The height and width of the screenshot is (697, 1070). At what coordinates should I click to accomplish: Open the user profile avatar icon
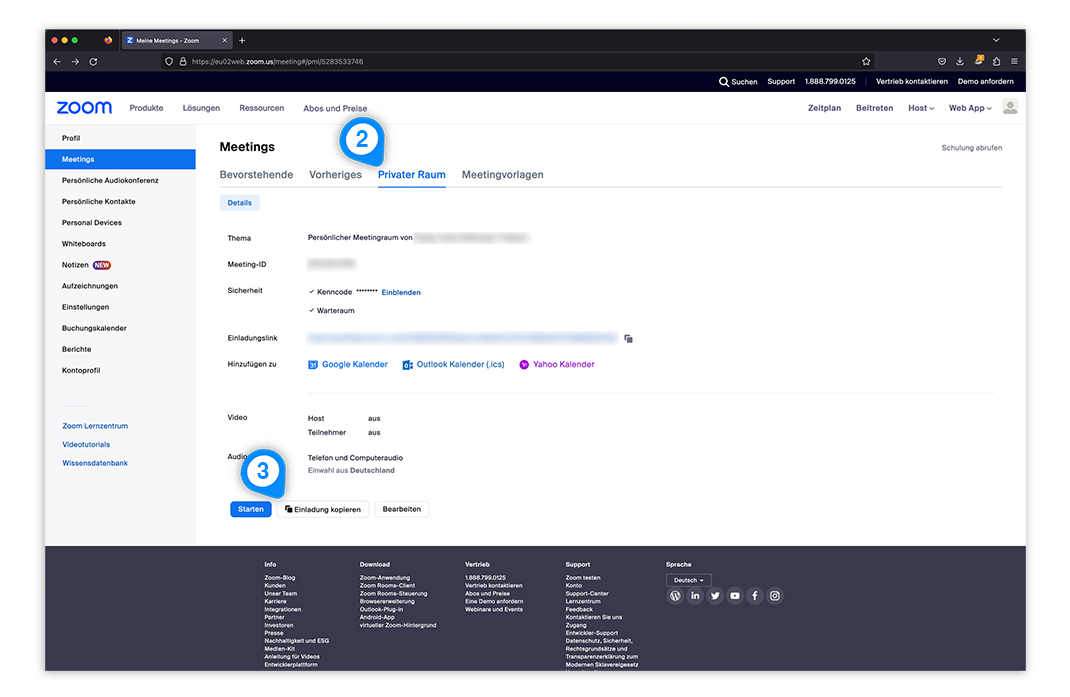pos(1010,106)
